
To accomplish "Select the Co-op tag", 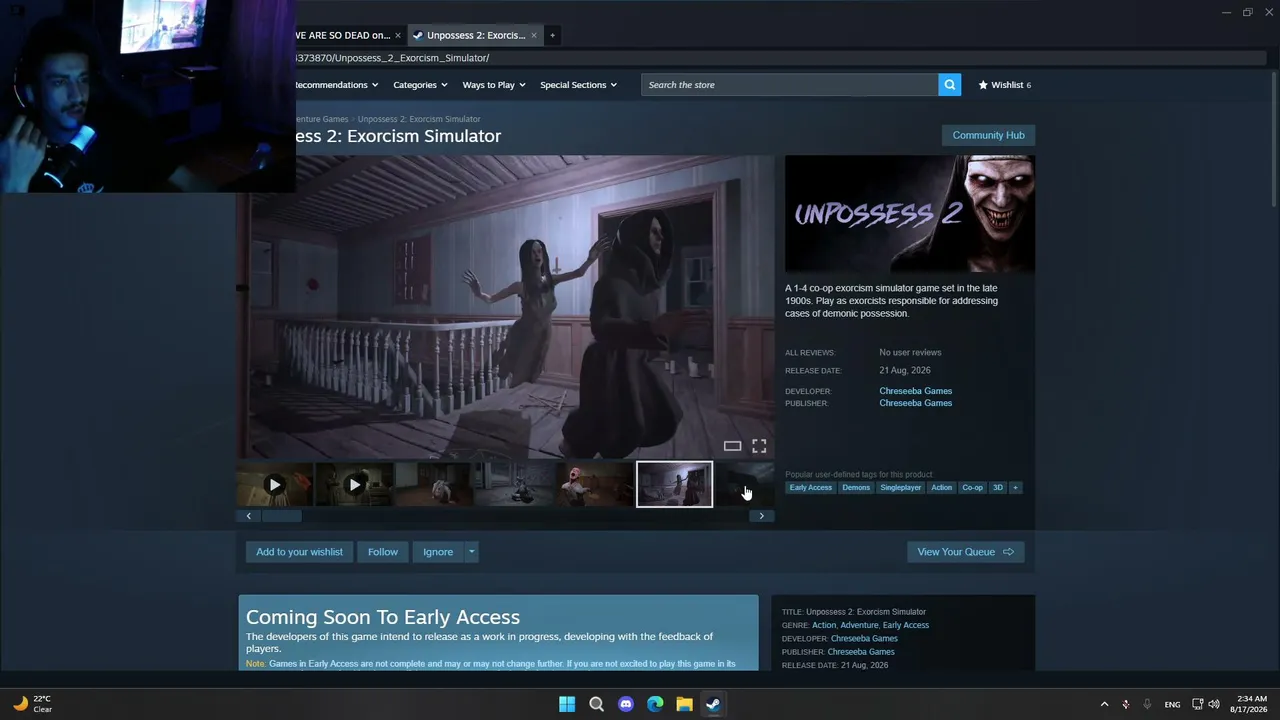I will coord(973,488).
